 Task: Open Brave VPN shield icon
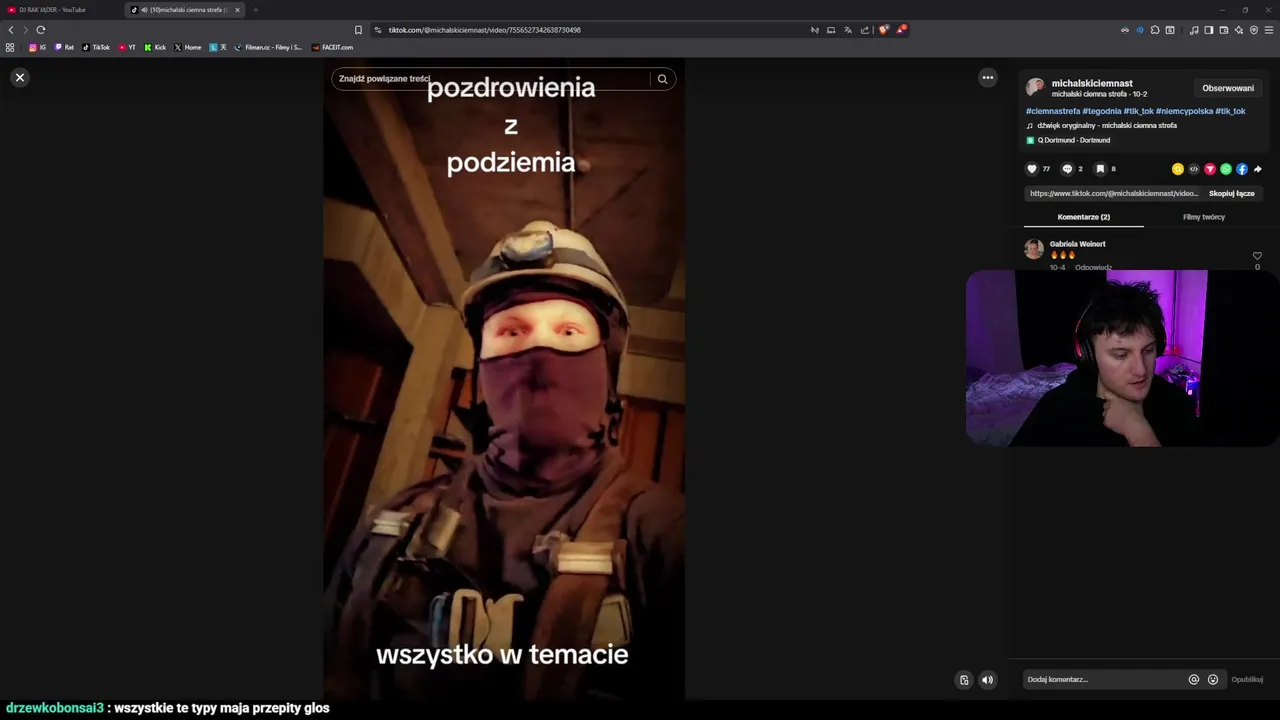(x=1254, y=30)
